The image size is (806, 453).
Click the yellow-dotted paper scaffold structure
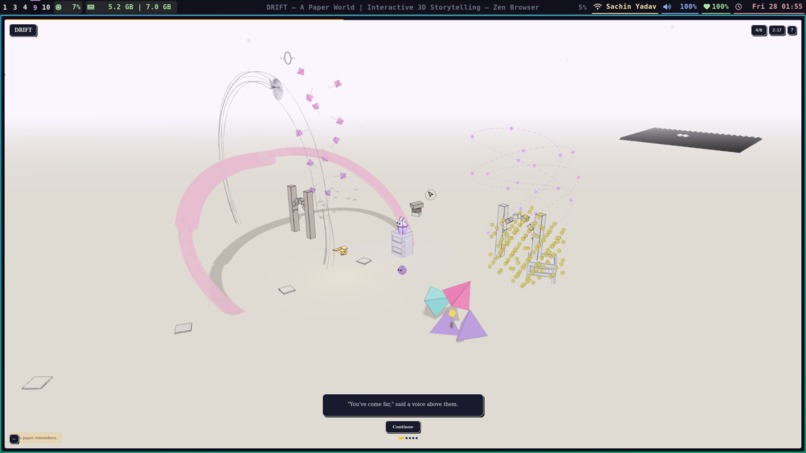[527, 245]
